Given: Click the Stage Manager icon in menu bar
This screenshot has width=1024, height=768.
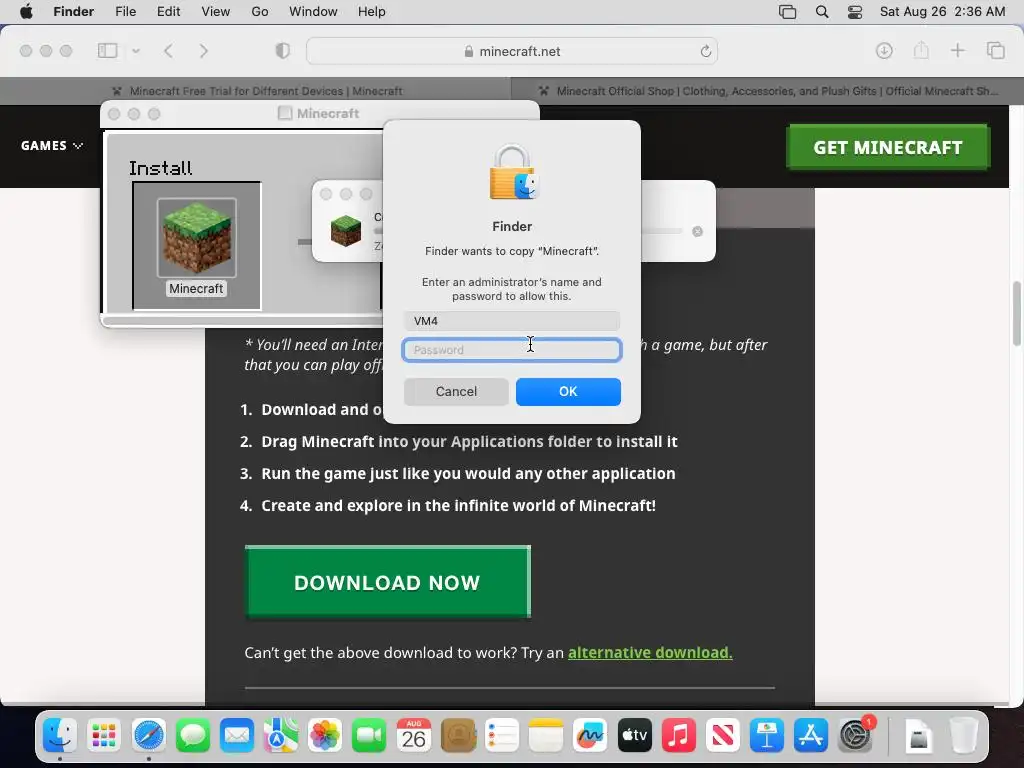Looking at the screenshot, I should [788, 12].
